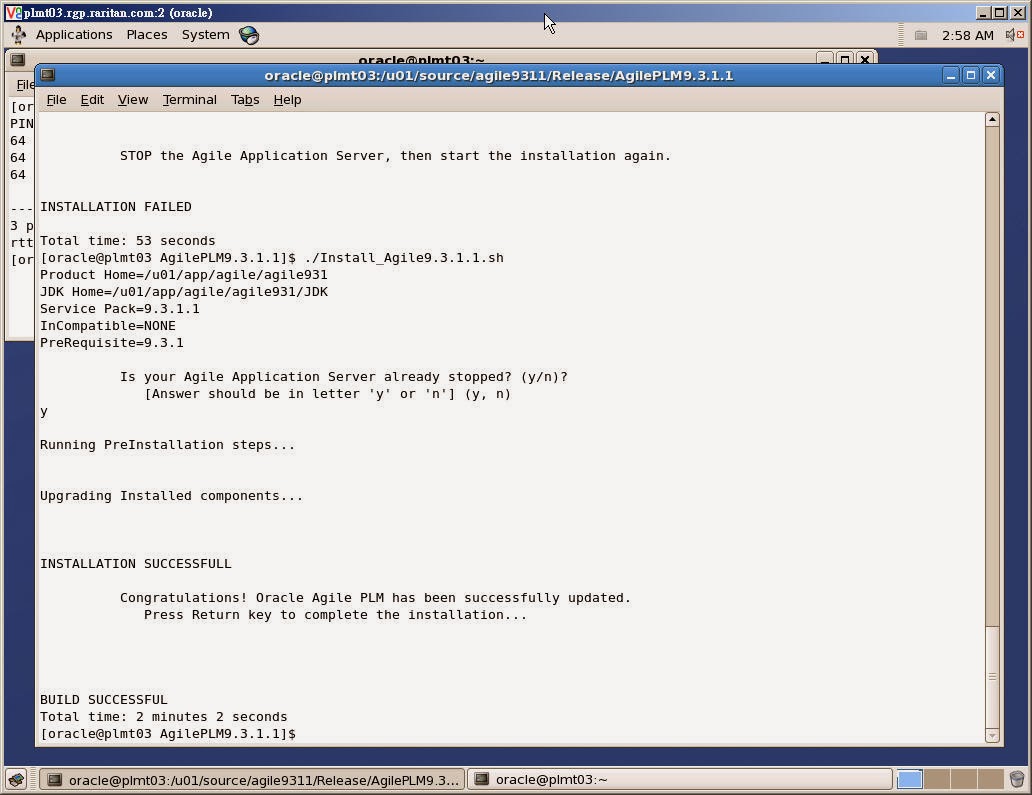Click 'Press Return key to complete' line
Screen dimensions: 1032x795
coord(336,615)
